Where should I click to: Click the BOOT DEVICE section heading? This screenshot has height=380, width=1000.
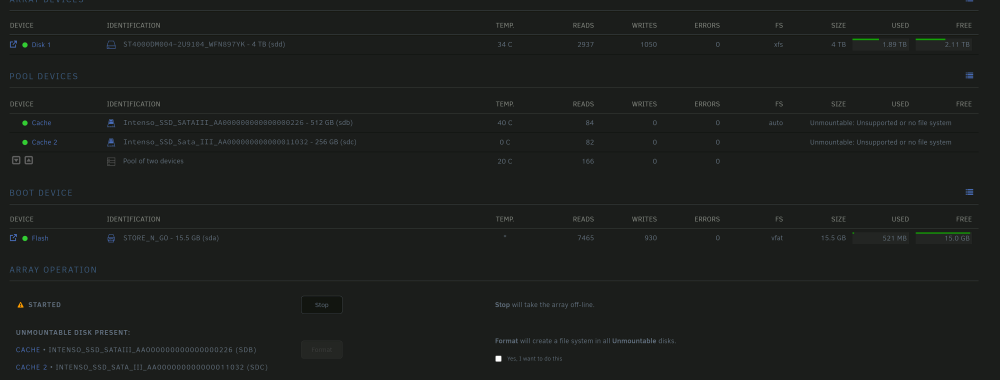click(x=41, y=193)
